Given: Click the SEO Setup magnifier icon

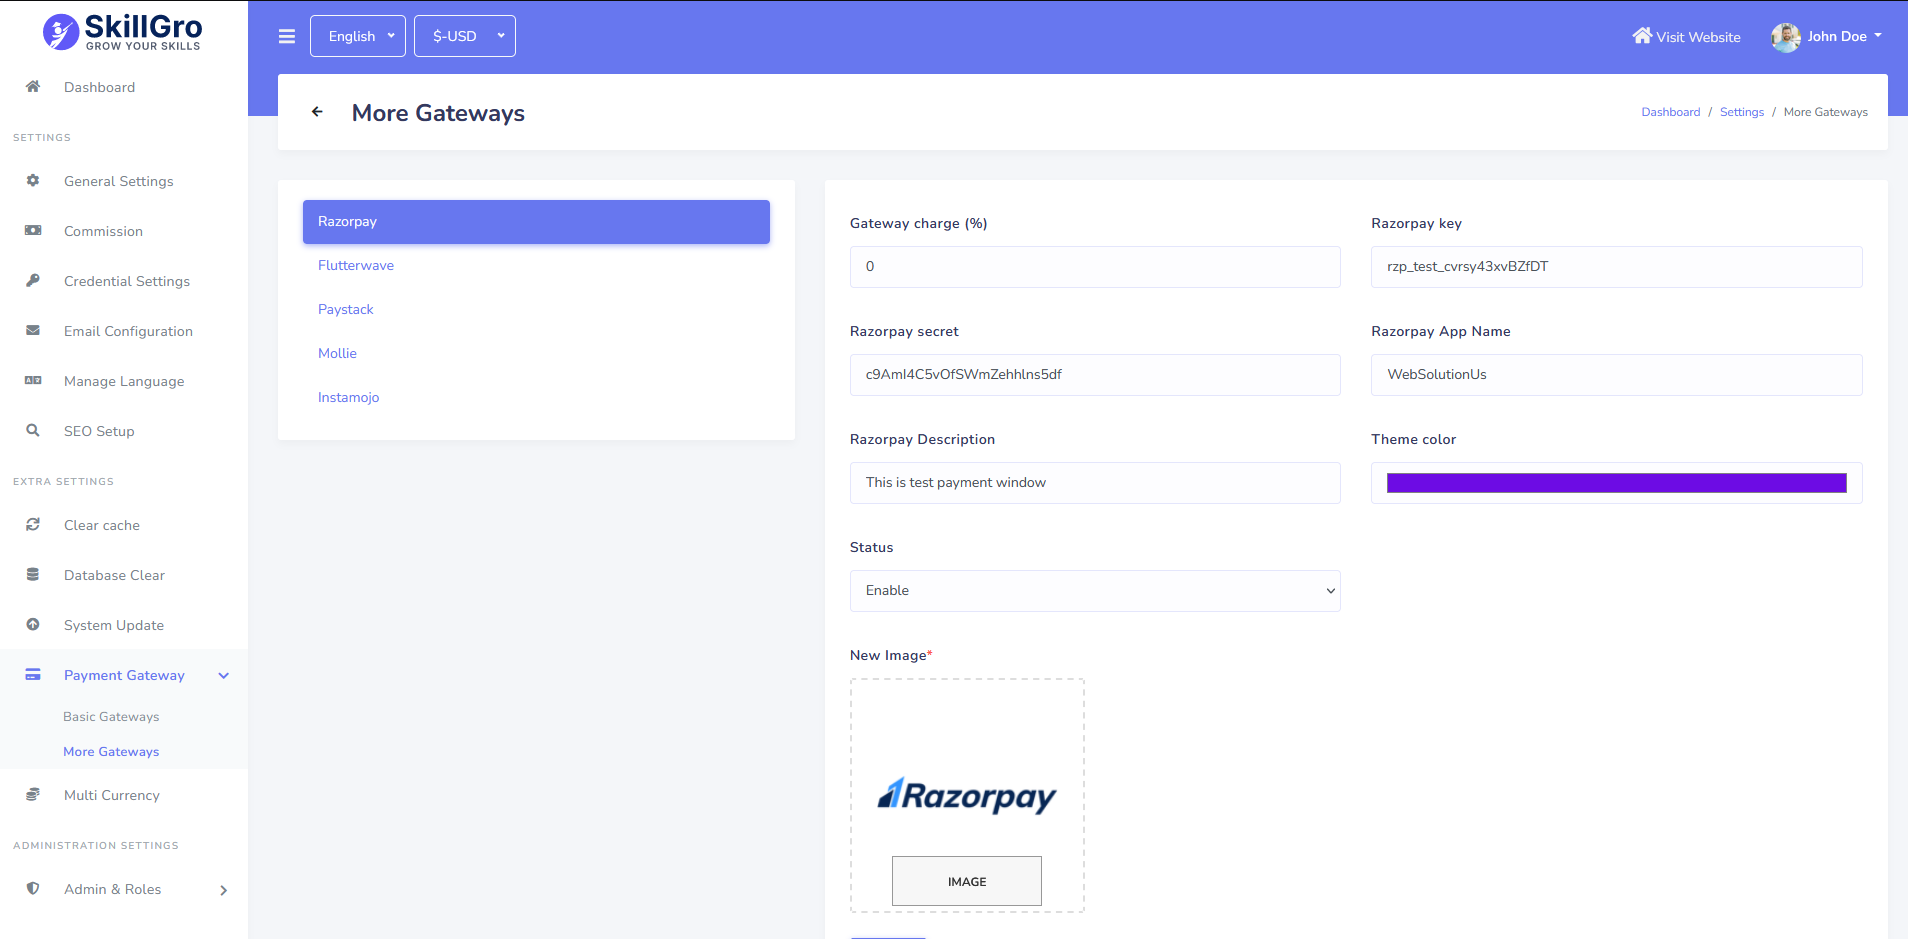Looking at the screenshot, I should tap(33, 430).
